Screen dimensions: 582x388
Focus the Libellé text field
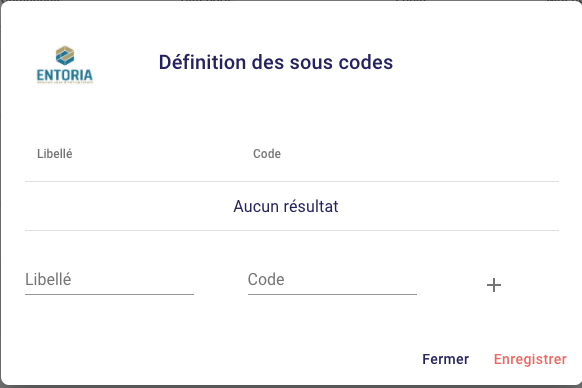(109, 280)
